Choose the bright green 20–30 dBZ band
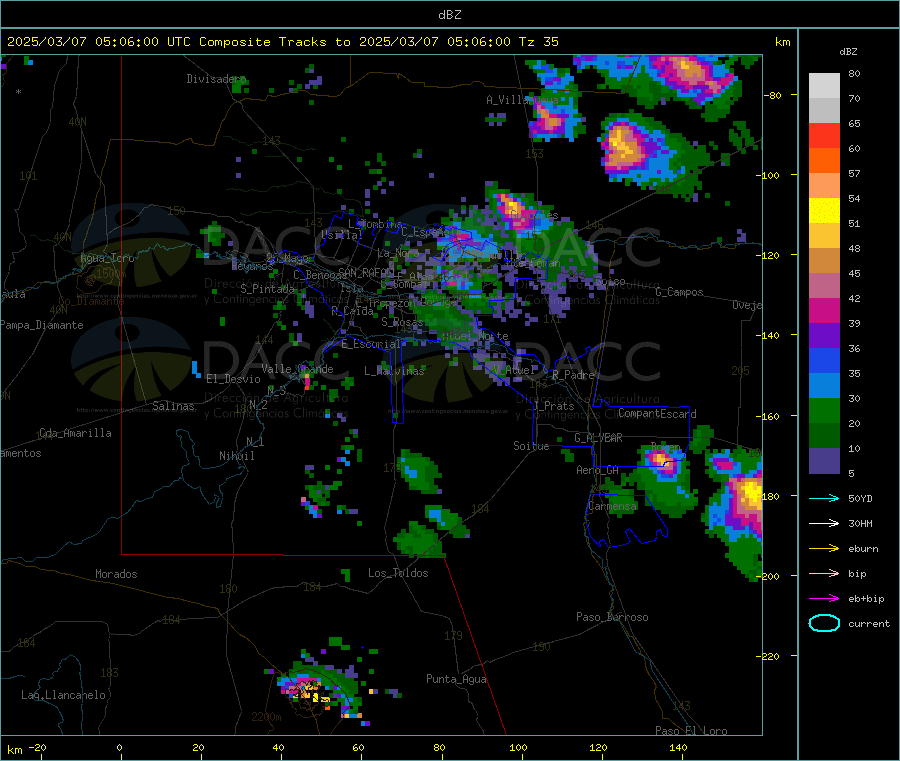Screen dimensions: 900x761 coord(824,411)
